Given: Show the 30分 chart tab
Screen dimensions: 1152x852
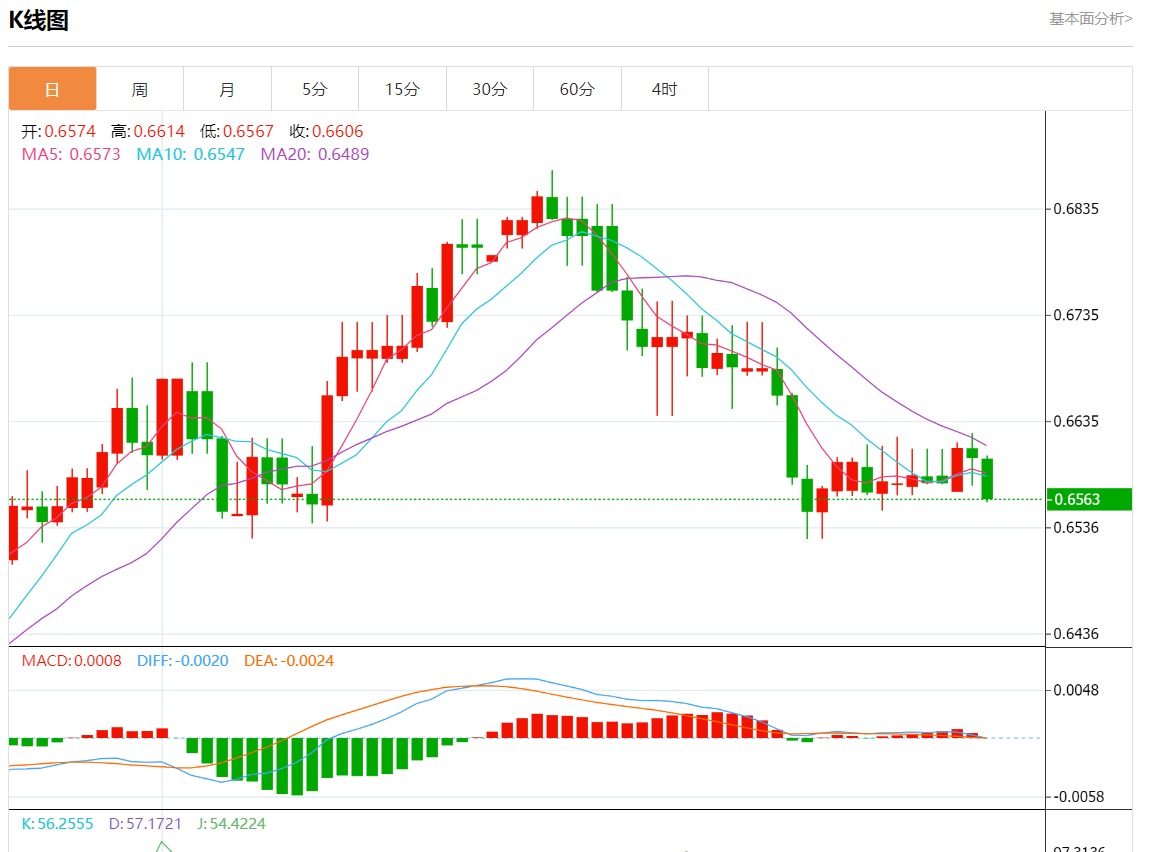Looking at the screenshot, I should pyautogui.click(x=490, y=89).
